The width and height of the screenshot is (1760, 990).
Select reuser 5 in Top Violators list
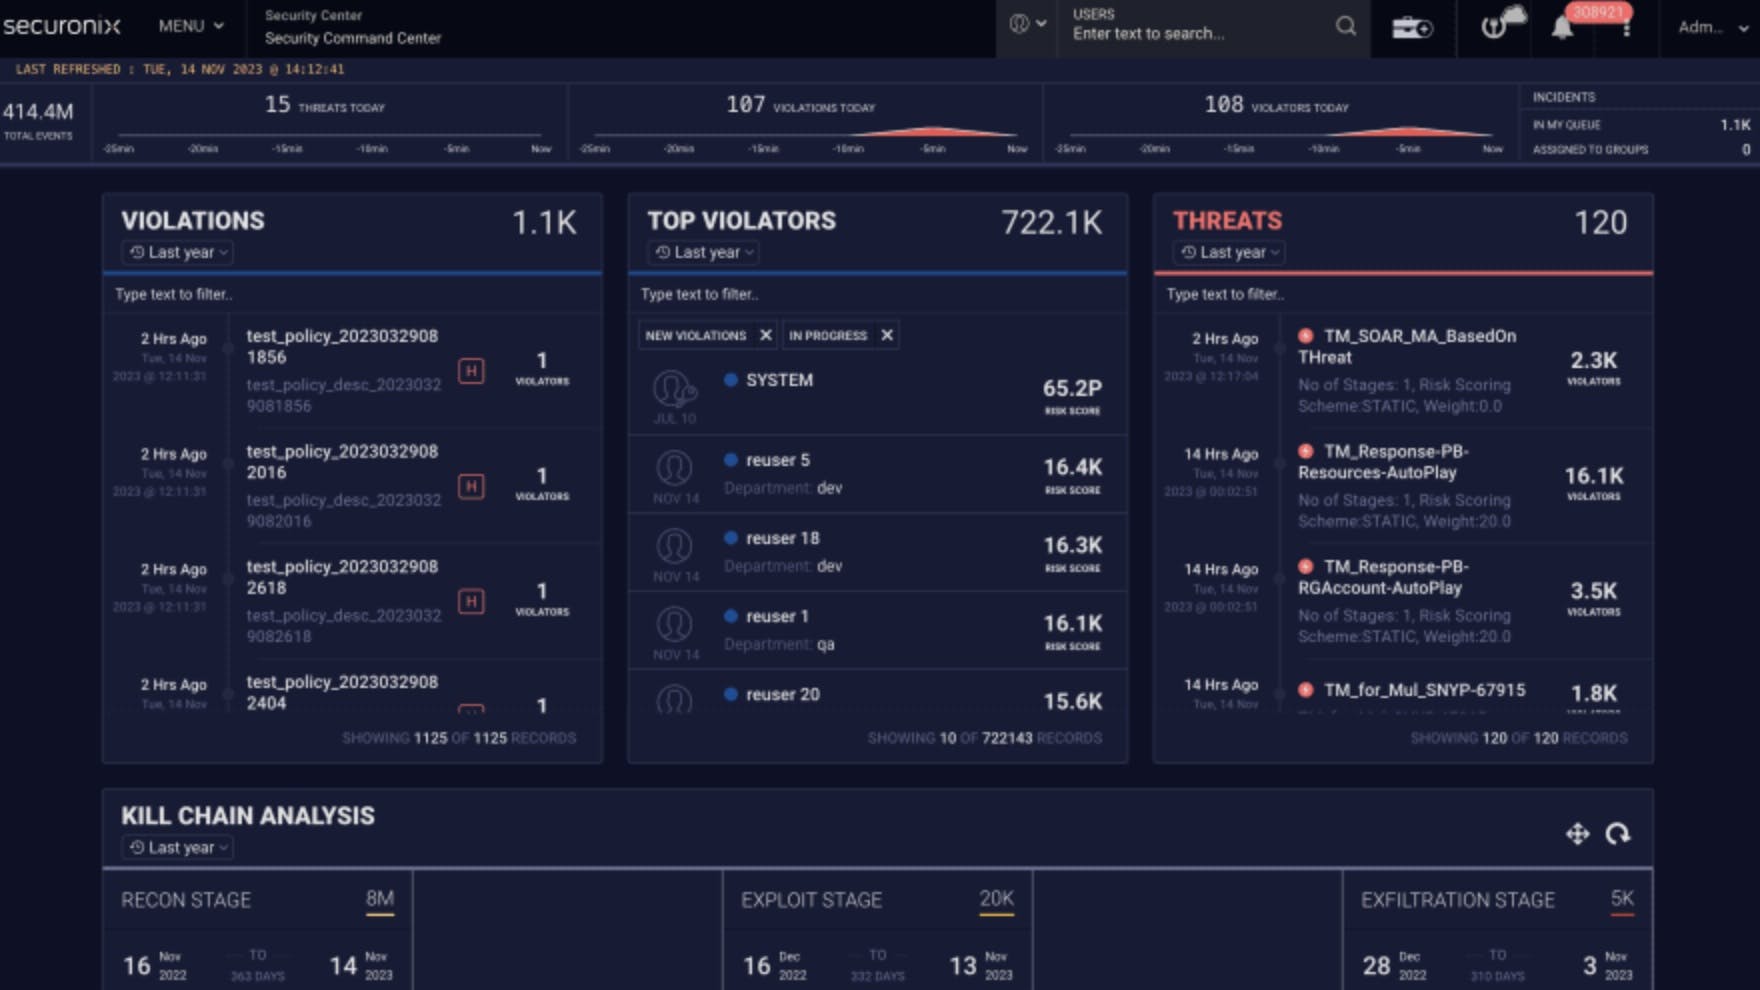tap(781, 459)
